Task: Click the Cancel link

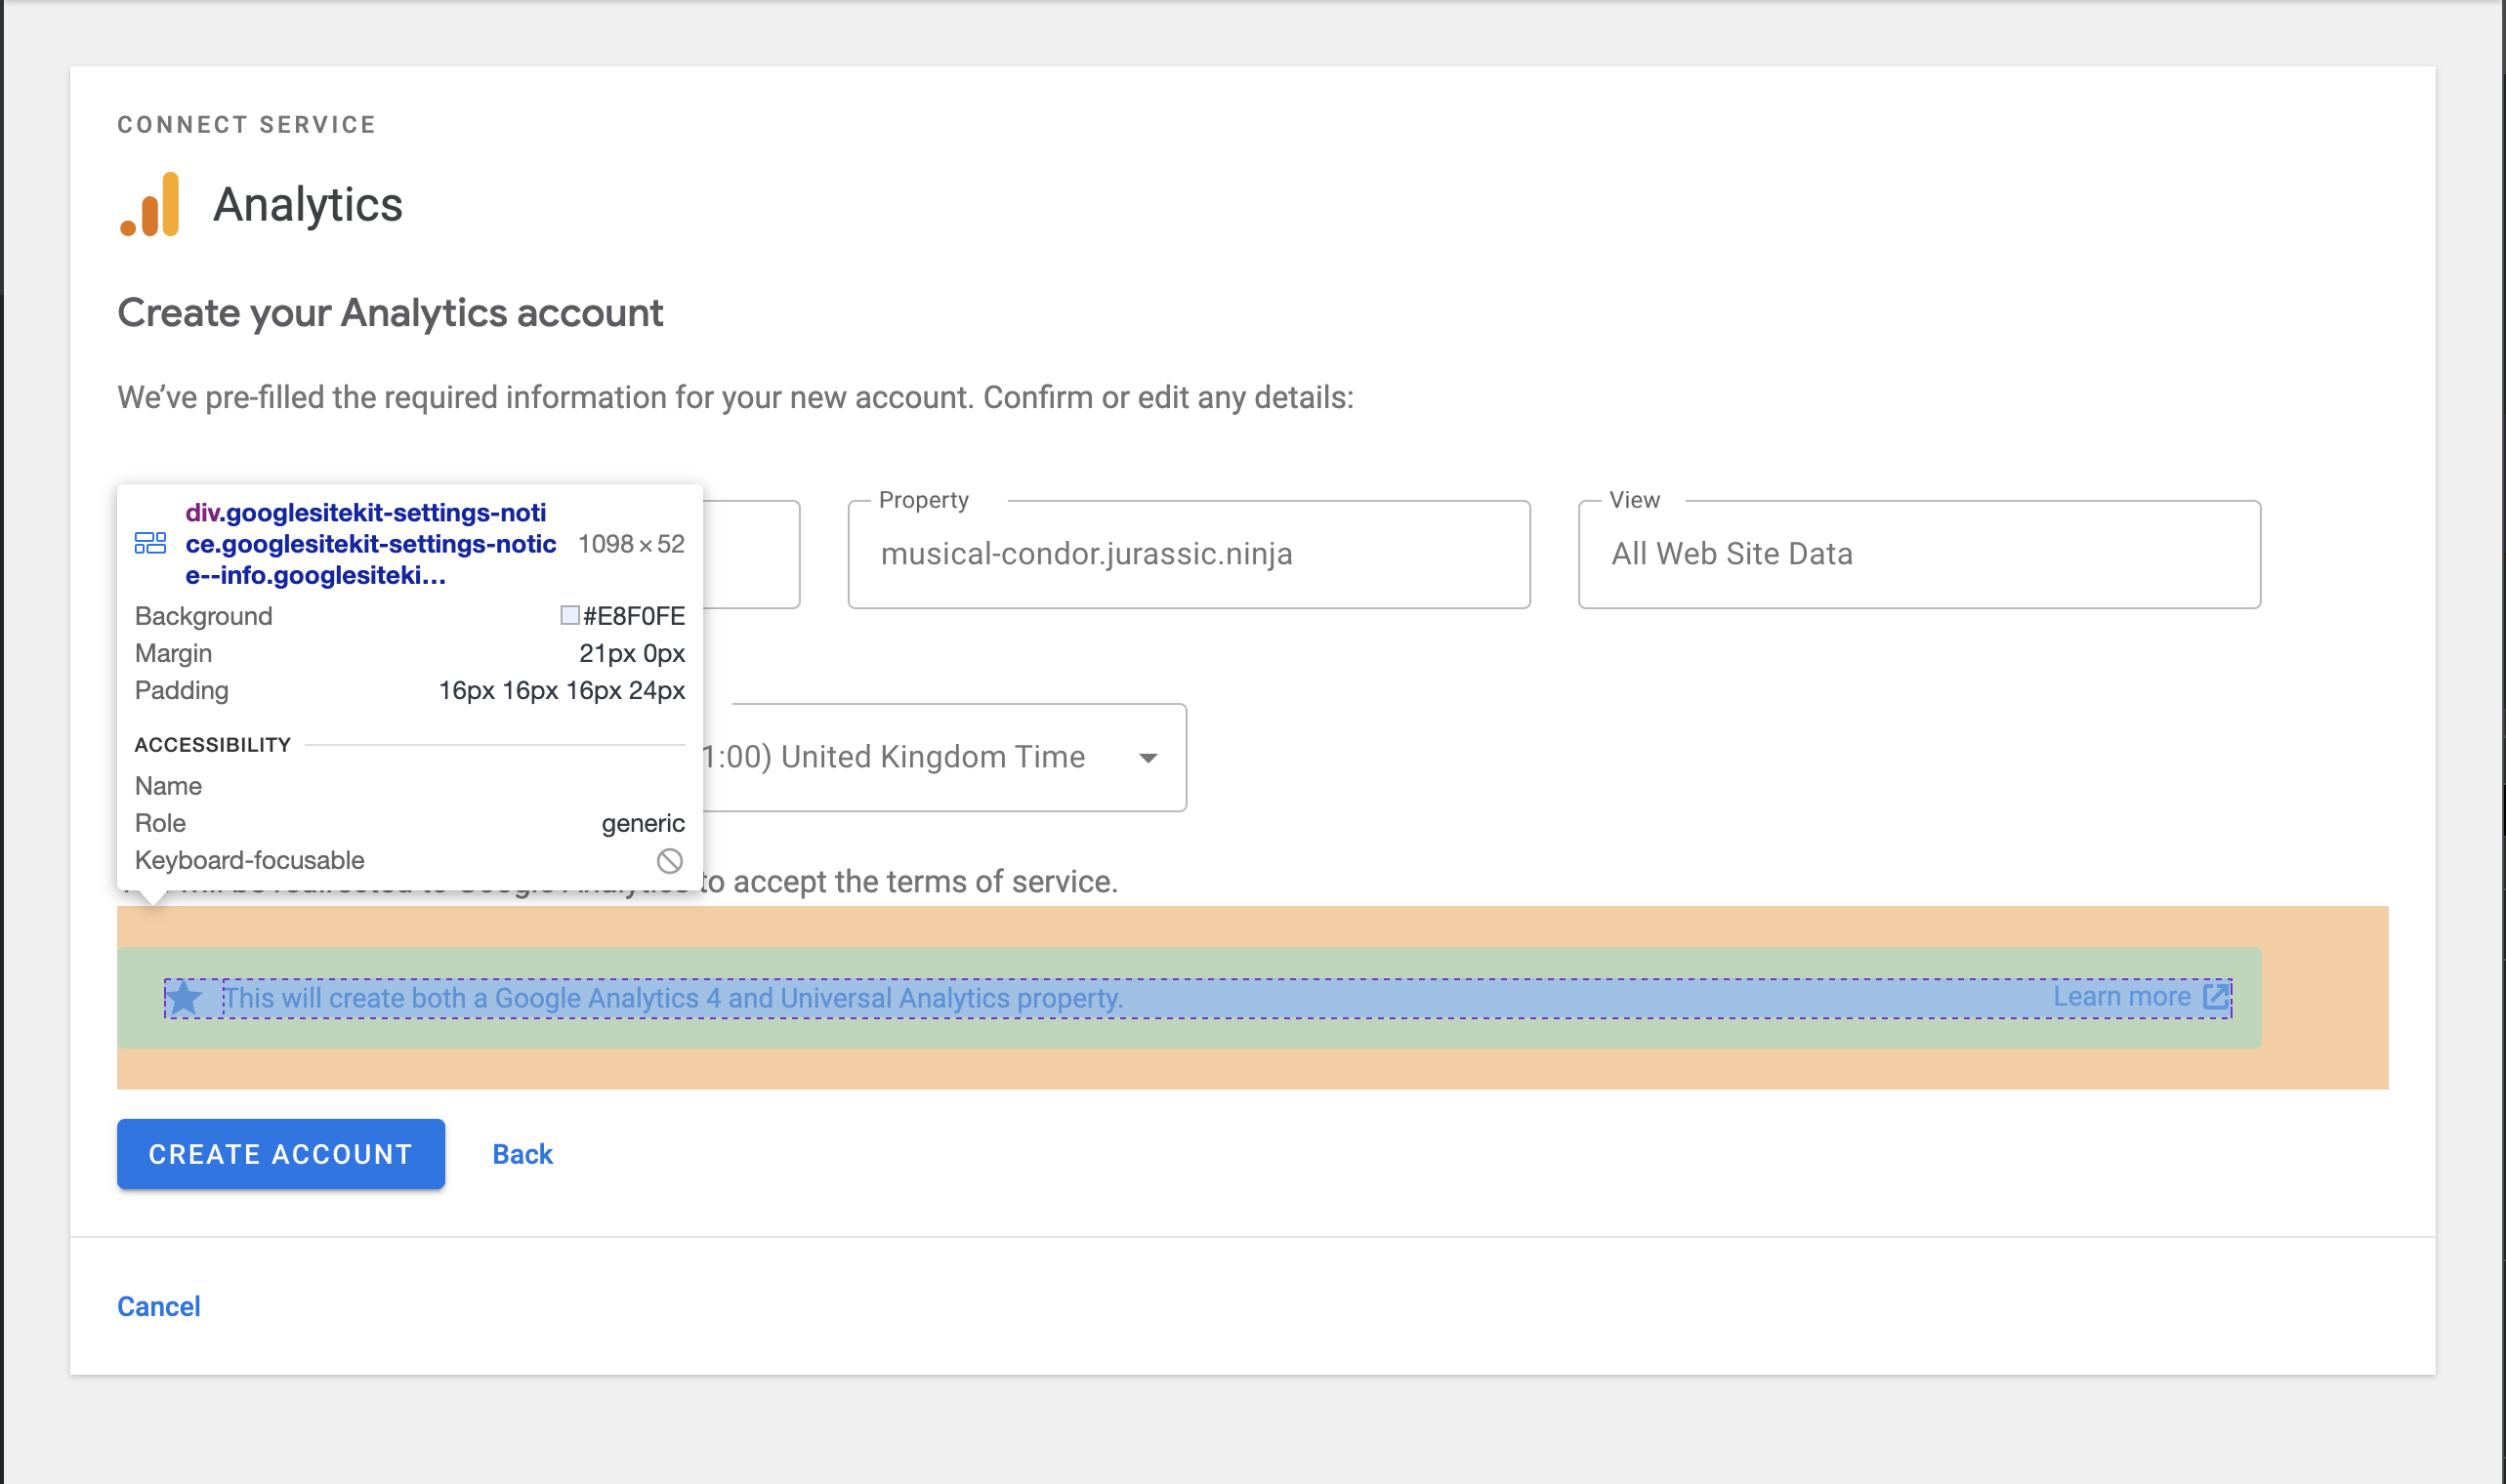Action: point(159,1306)
